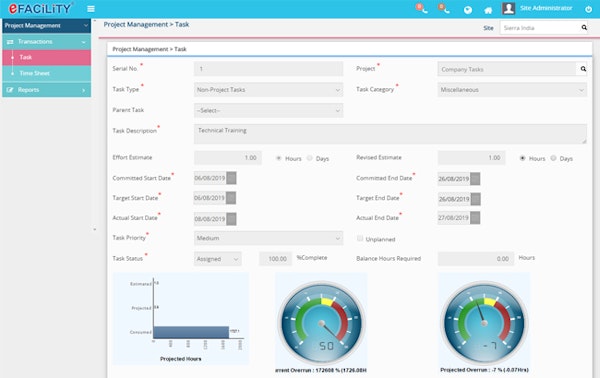Click the globe icon in header
Screen dimensions: 600x378
click(468, 10)
